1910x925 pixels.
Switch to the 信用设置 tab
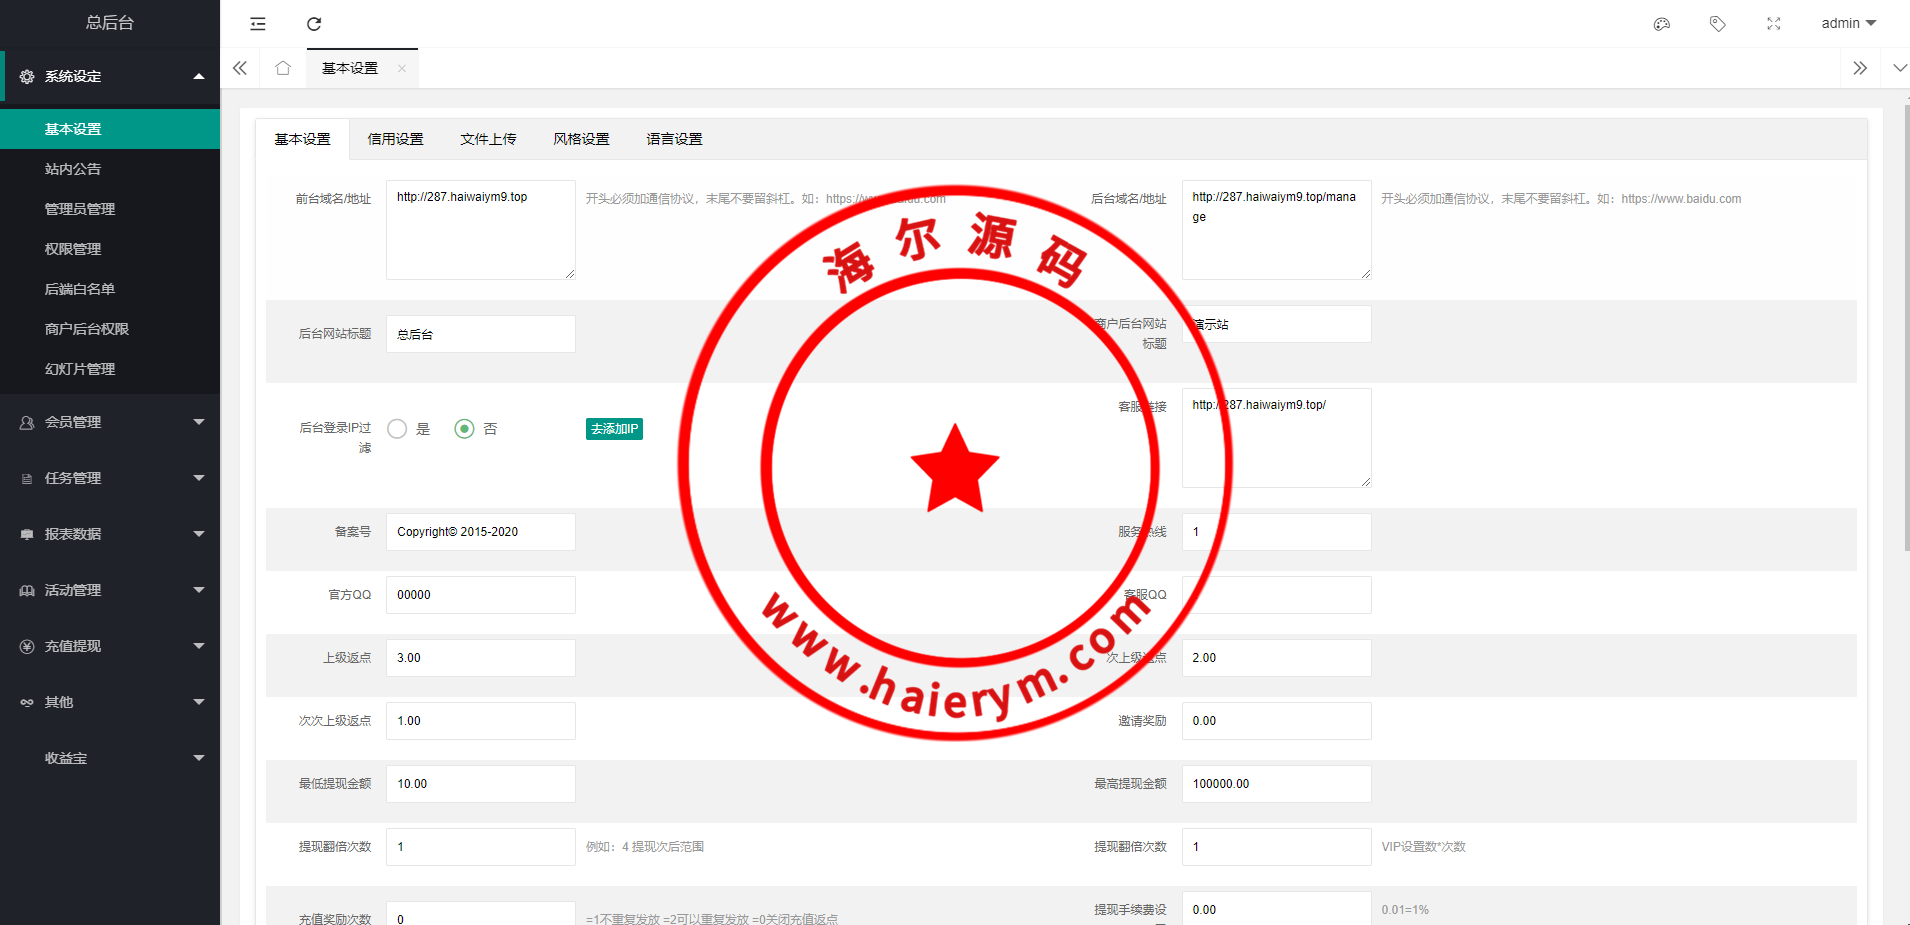click(395, 139)
